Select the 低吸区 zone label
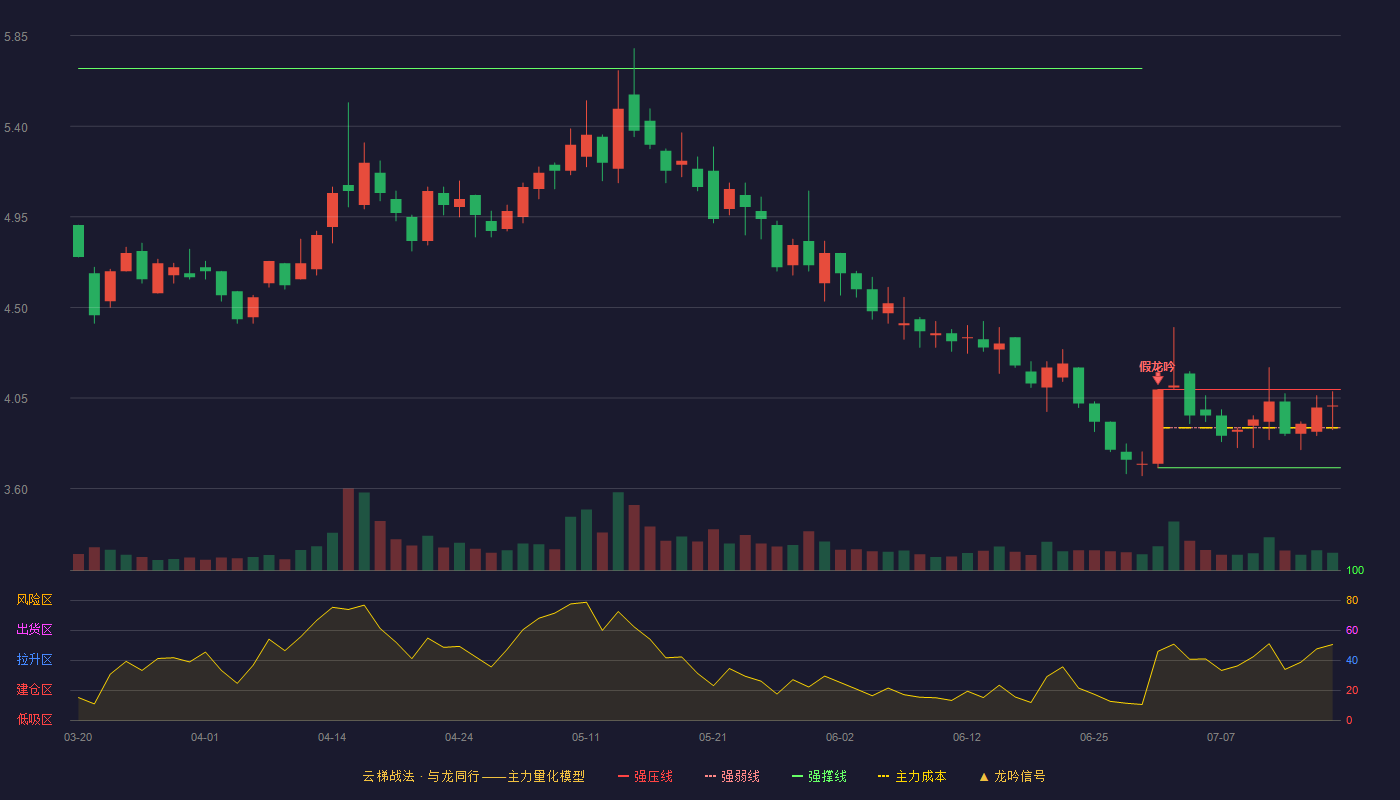The image size is (1400, 800). click(34, 719)
